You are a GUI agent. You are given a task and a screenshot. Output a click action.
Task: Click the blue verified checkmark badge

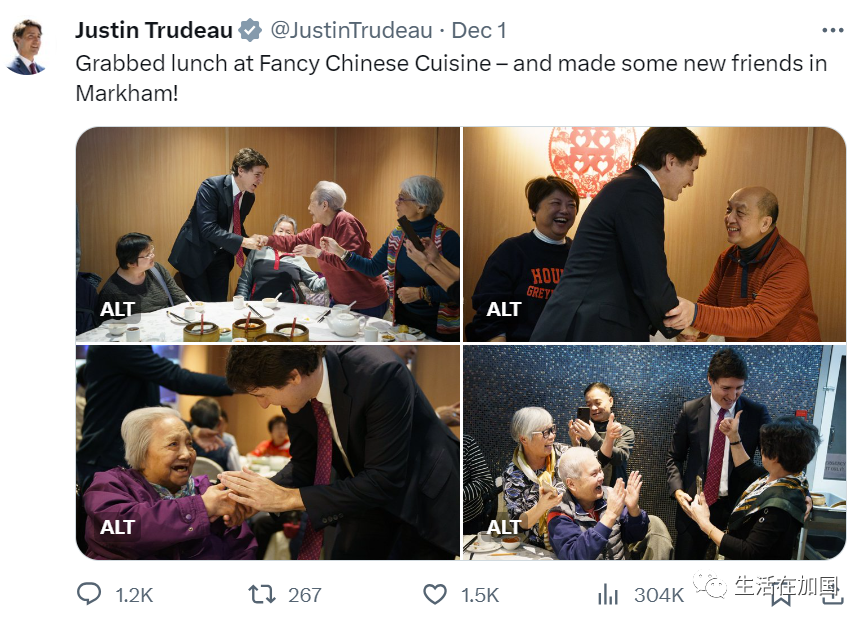250,30
